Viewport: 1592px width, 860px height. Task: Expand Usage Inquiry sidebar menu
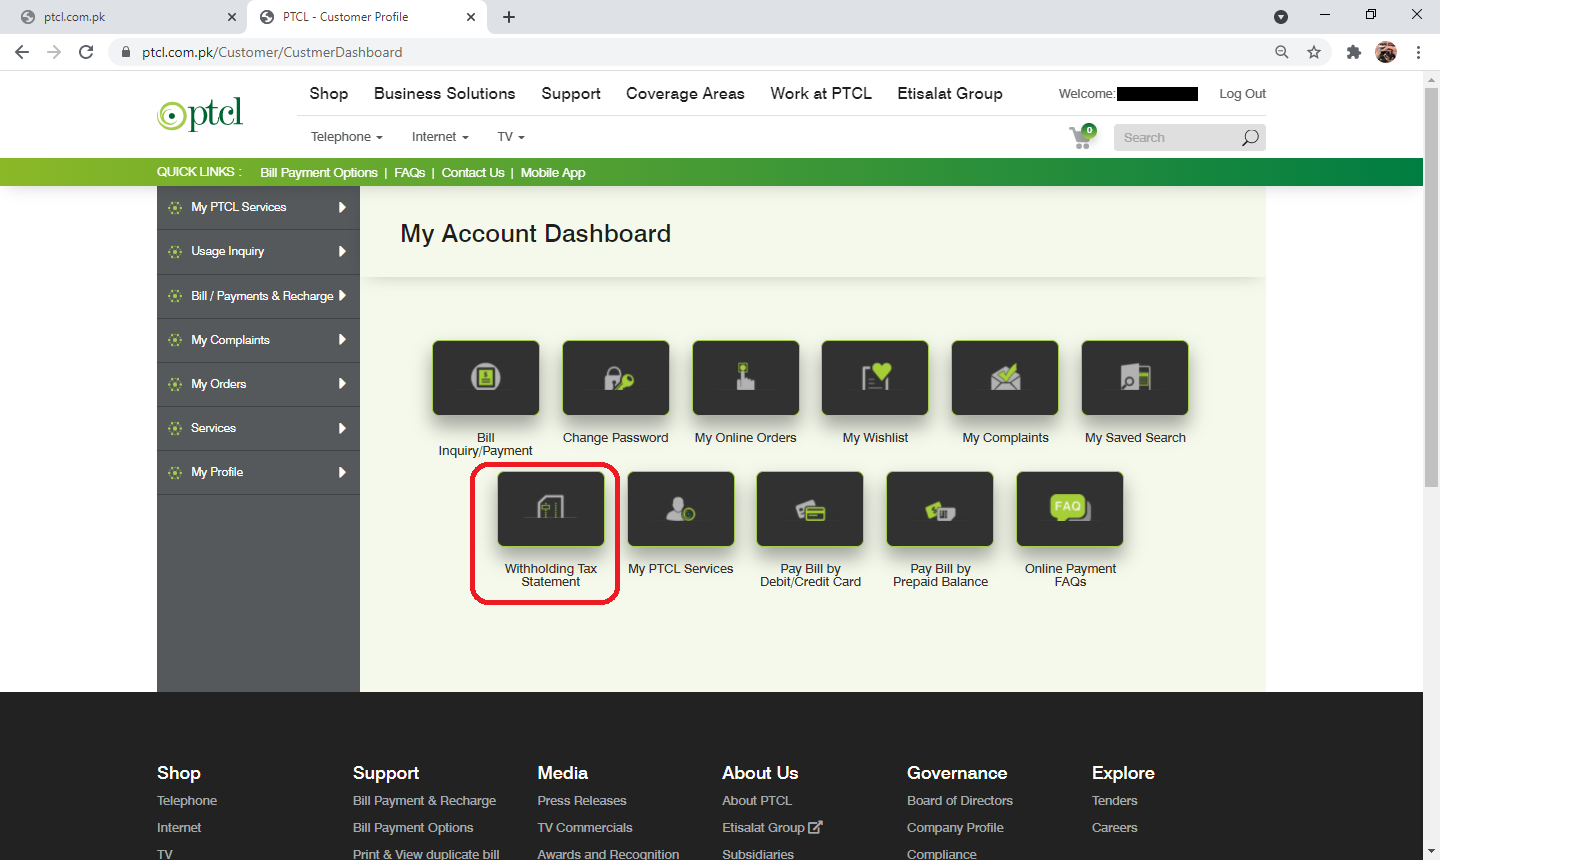(x=258, y=251)
